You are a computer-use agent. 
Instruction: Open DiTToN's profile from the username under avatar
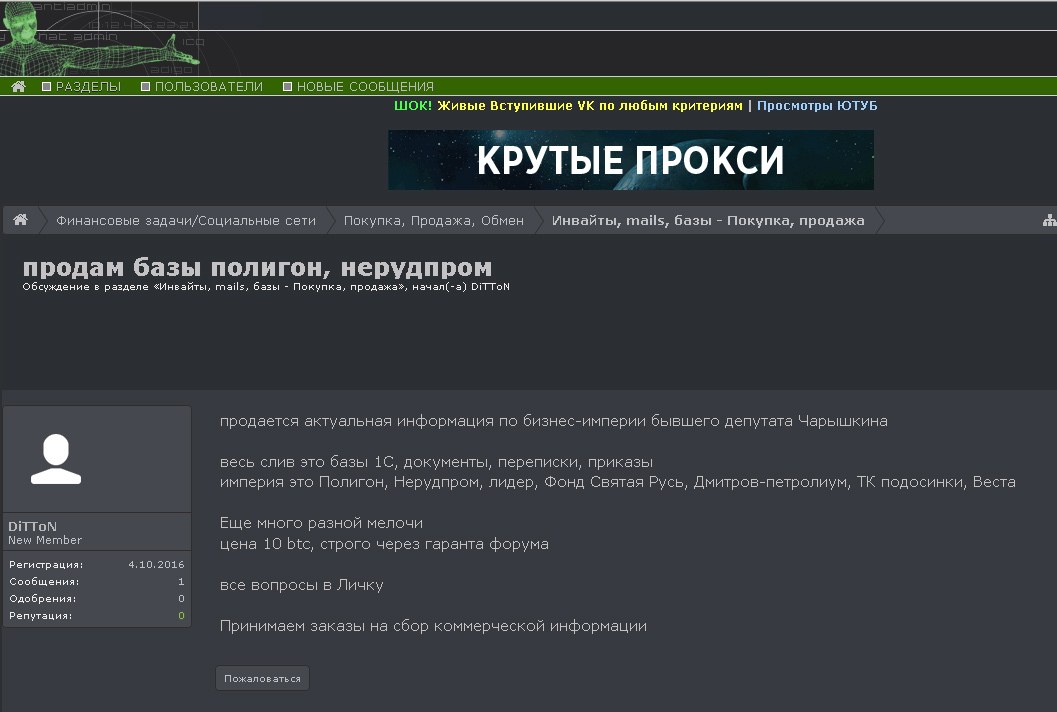[x=33, y=526]
